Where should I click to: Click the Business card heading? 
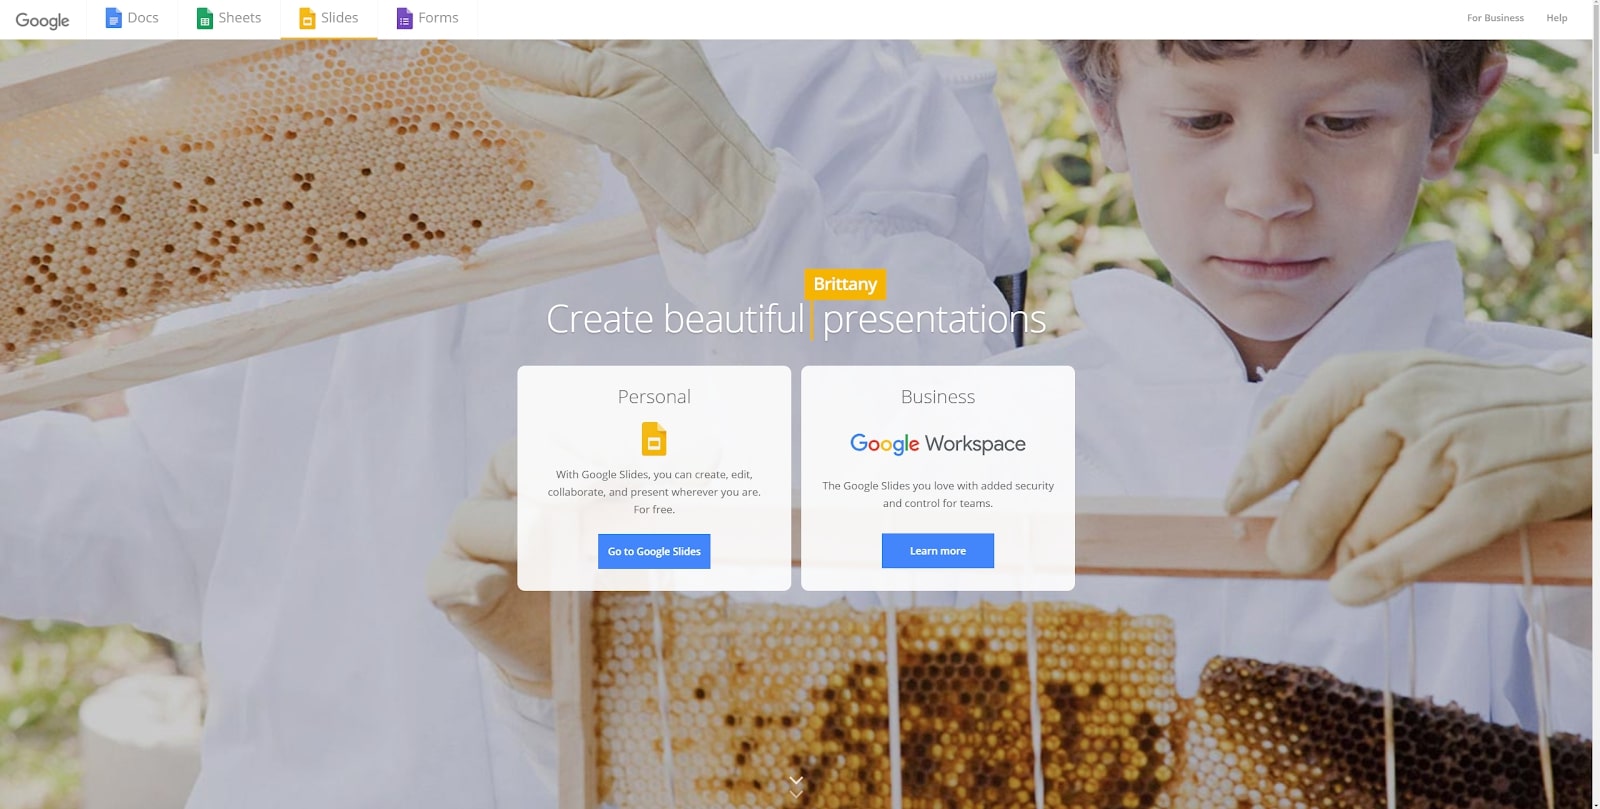938,397
